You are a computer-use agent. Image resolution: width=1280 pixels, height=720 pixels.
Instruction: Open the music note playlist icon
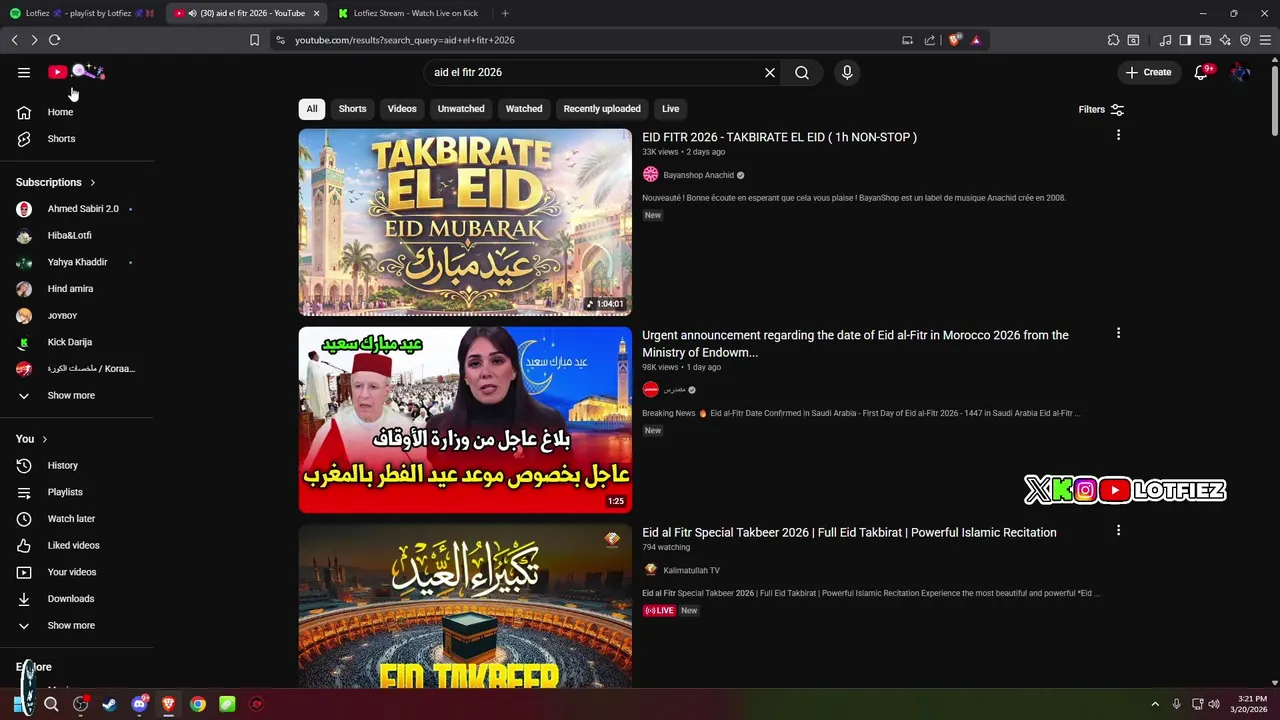(x=1165, y=40)
